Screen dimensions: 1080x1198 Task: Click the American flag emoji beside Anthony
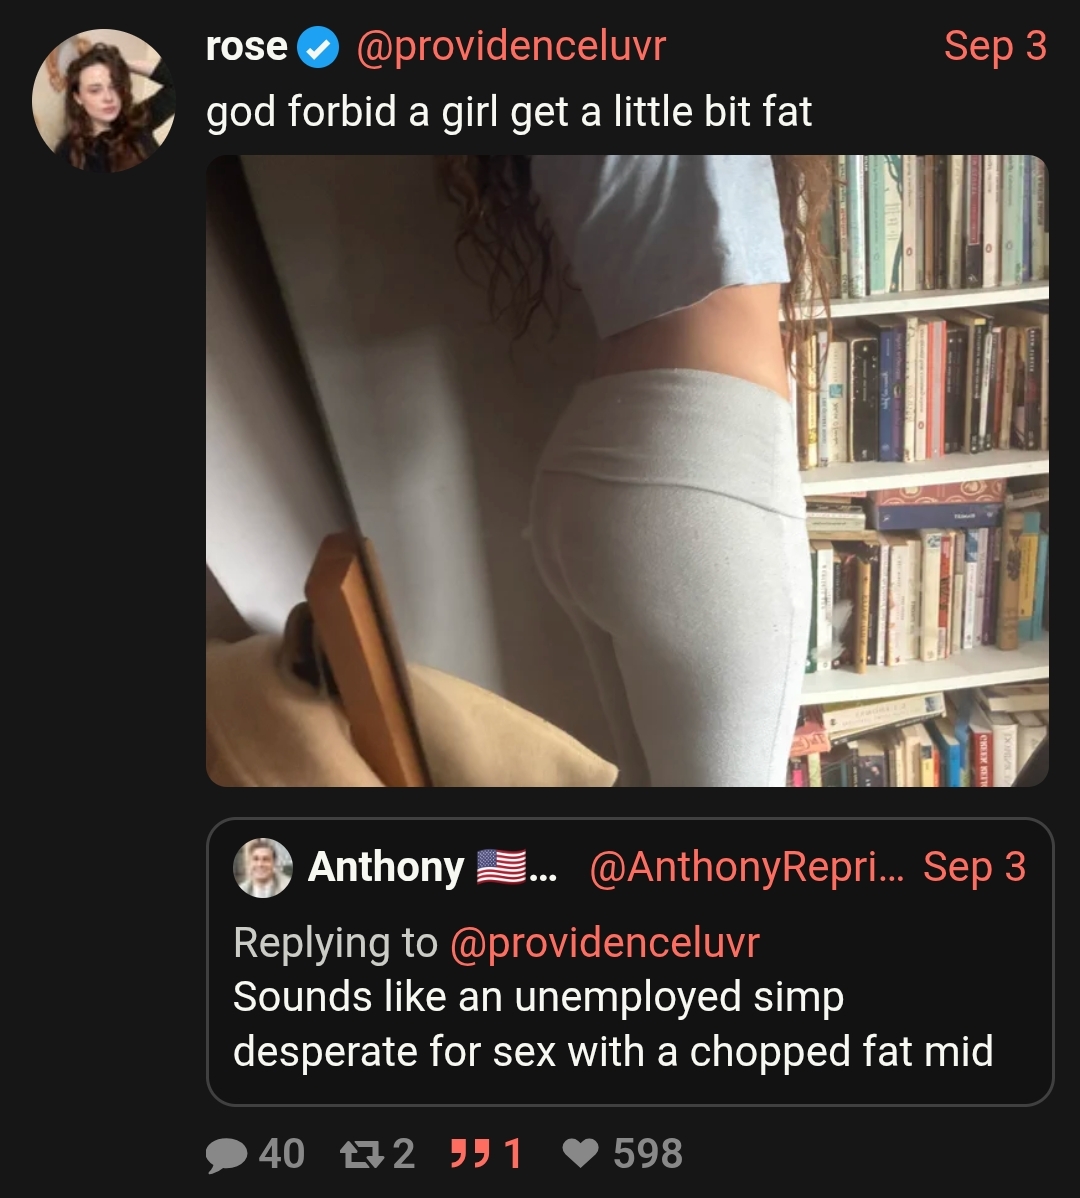pyautogui.click(x=501, y=866)
